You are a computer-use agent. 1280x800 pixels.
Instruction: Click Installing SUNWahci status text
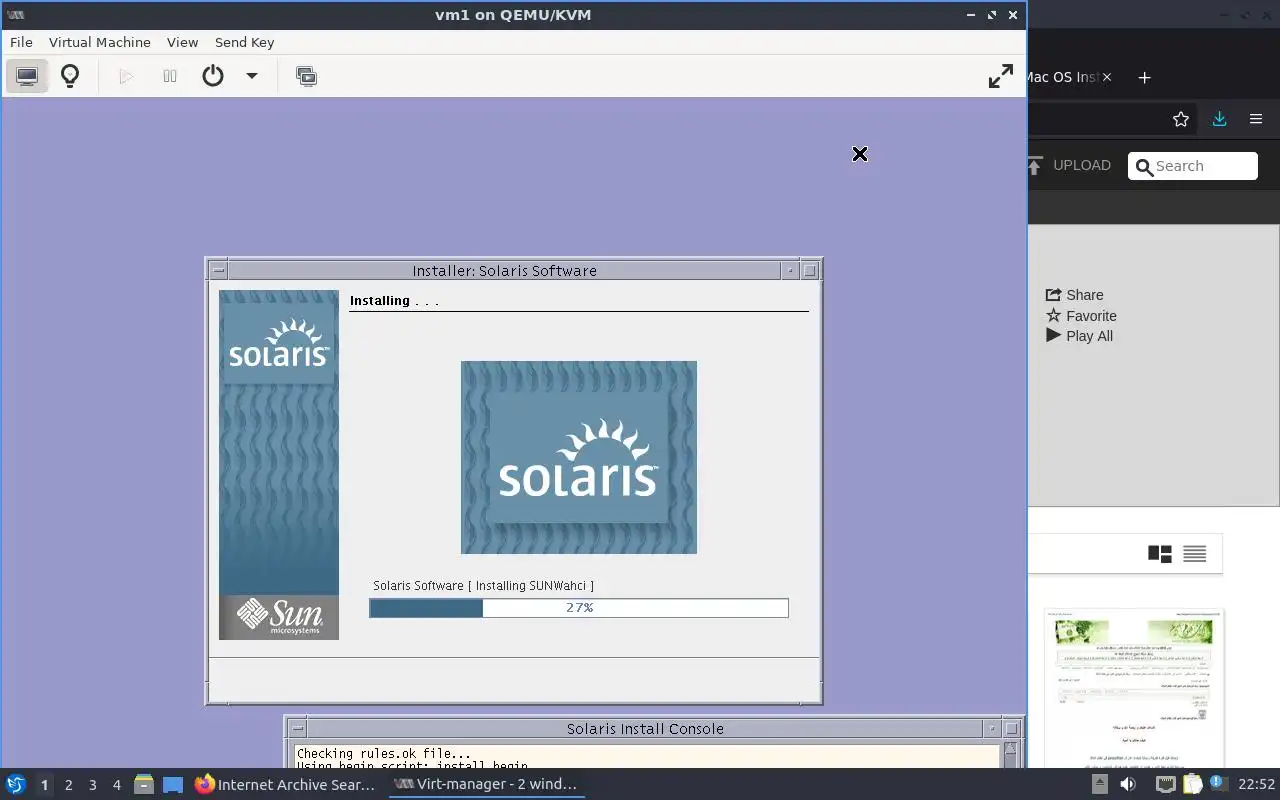[483, 586]
